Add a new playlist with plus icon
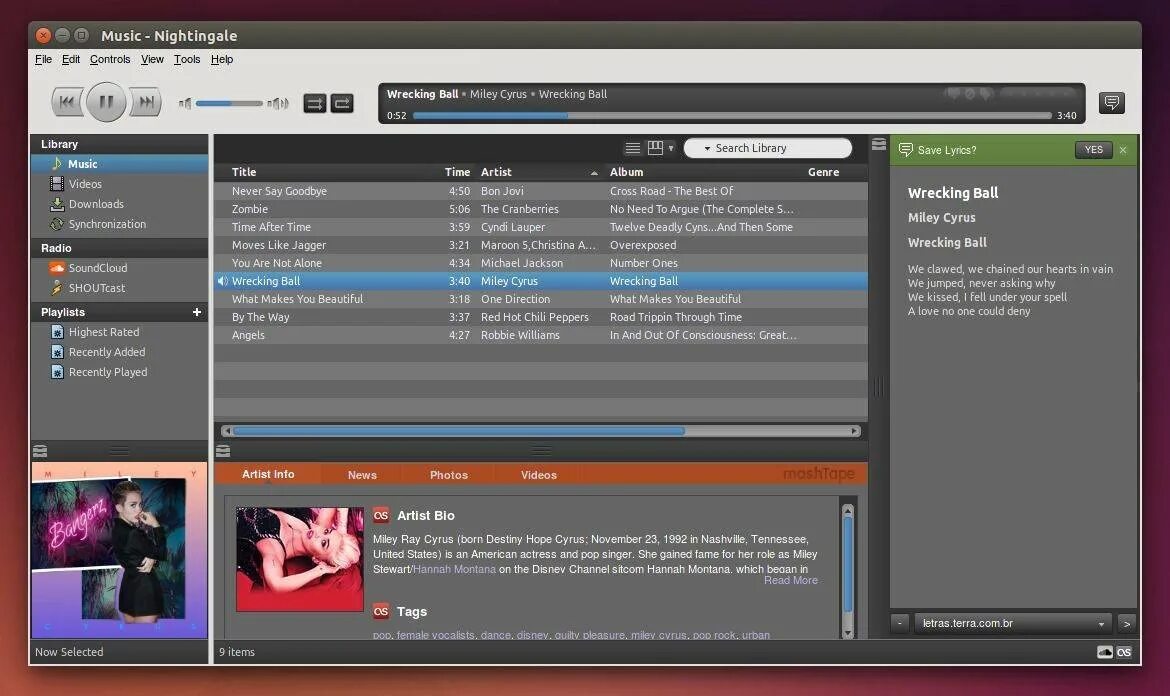 point(197,312)
